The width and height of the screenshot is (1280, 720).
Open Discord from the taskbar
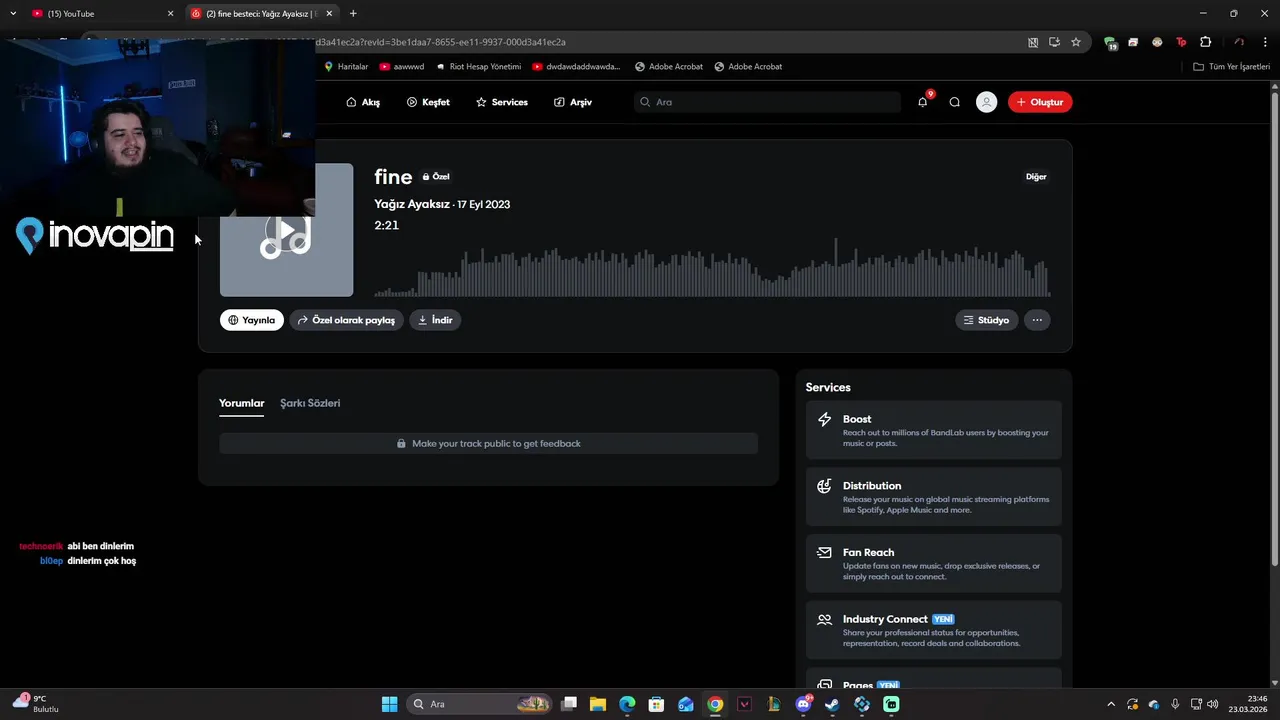tap(803, 704)
